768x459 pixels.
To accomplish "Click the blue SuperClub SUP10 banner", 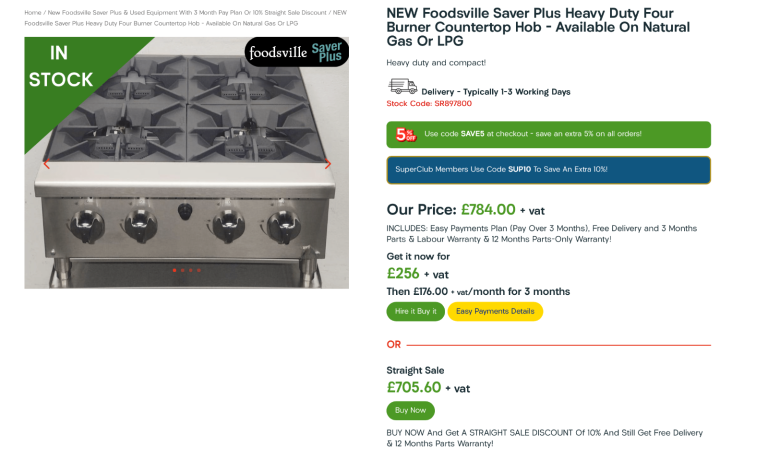I will pyautogui.click(x=548, y=170).
